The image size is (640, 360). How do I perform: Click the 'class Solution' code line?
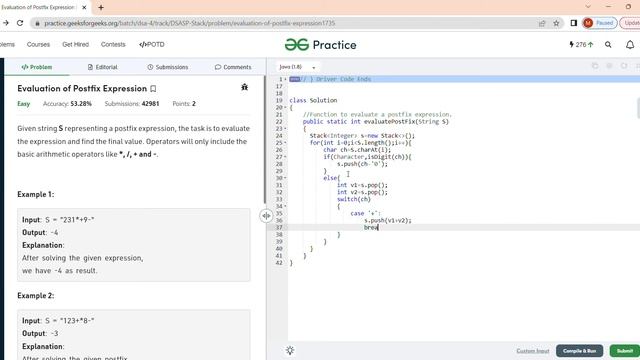[313, 100]
